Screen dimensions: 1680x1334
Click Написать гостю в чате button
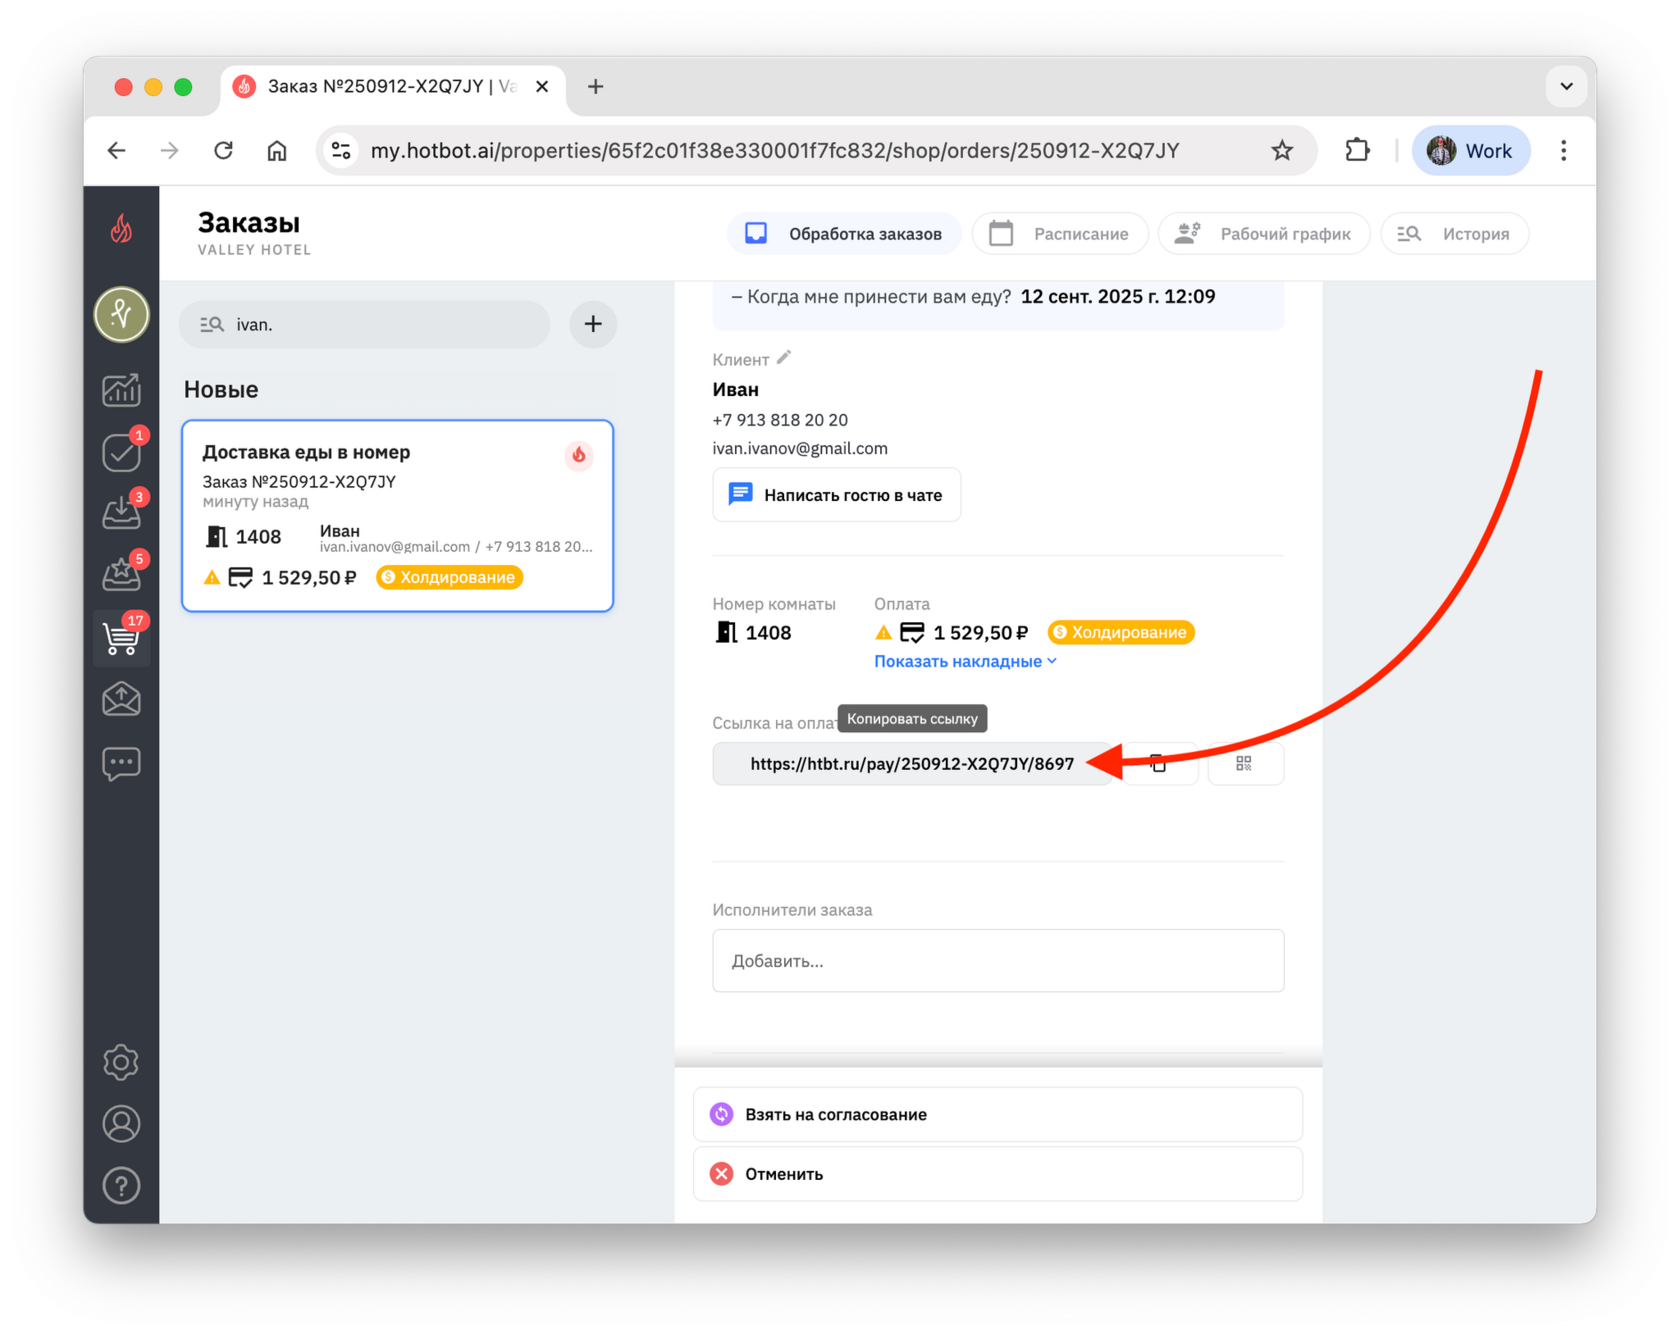[837, 495]
